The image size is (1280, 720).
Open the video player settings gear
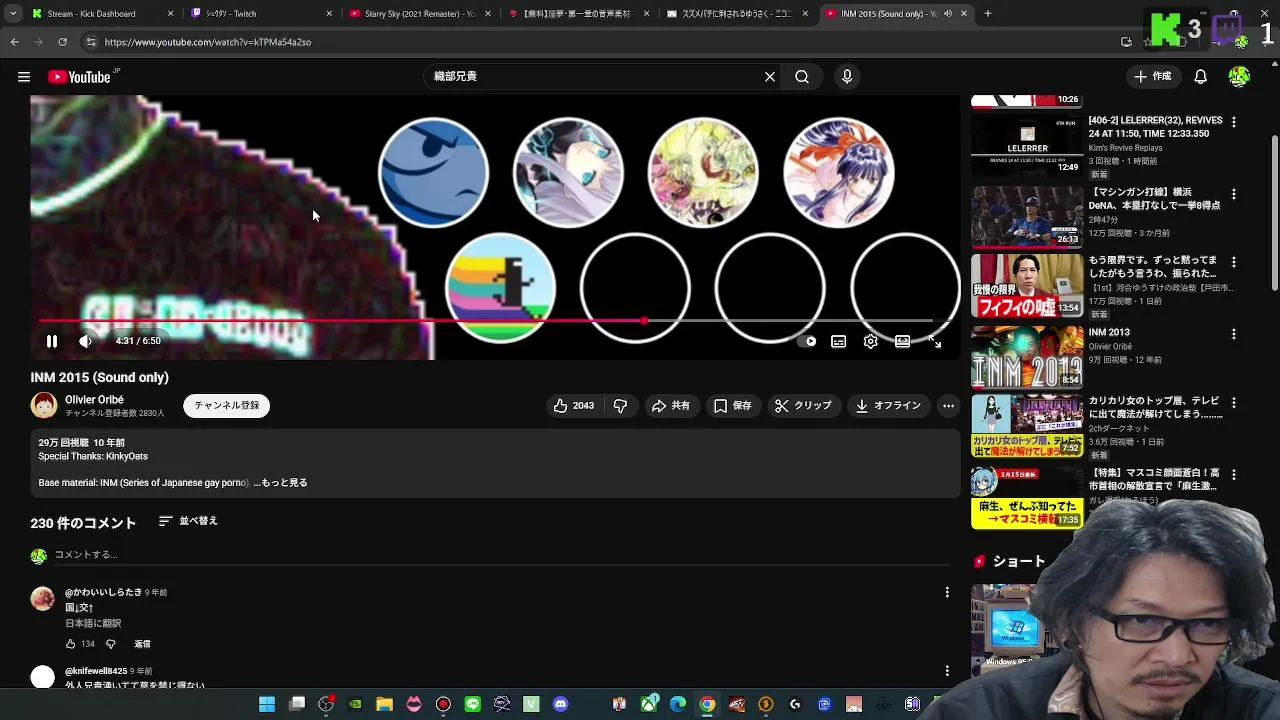[871, 341]
